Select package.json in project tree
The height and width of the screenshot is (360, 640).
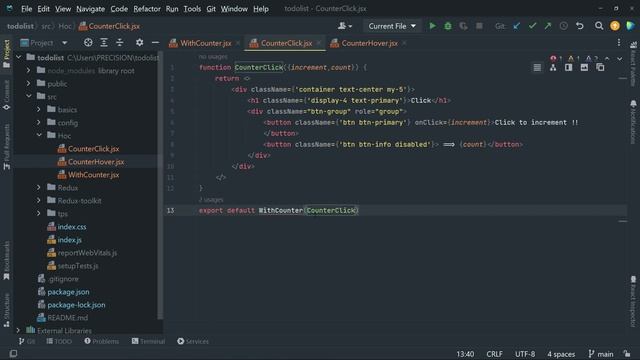point(68,292)
